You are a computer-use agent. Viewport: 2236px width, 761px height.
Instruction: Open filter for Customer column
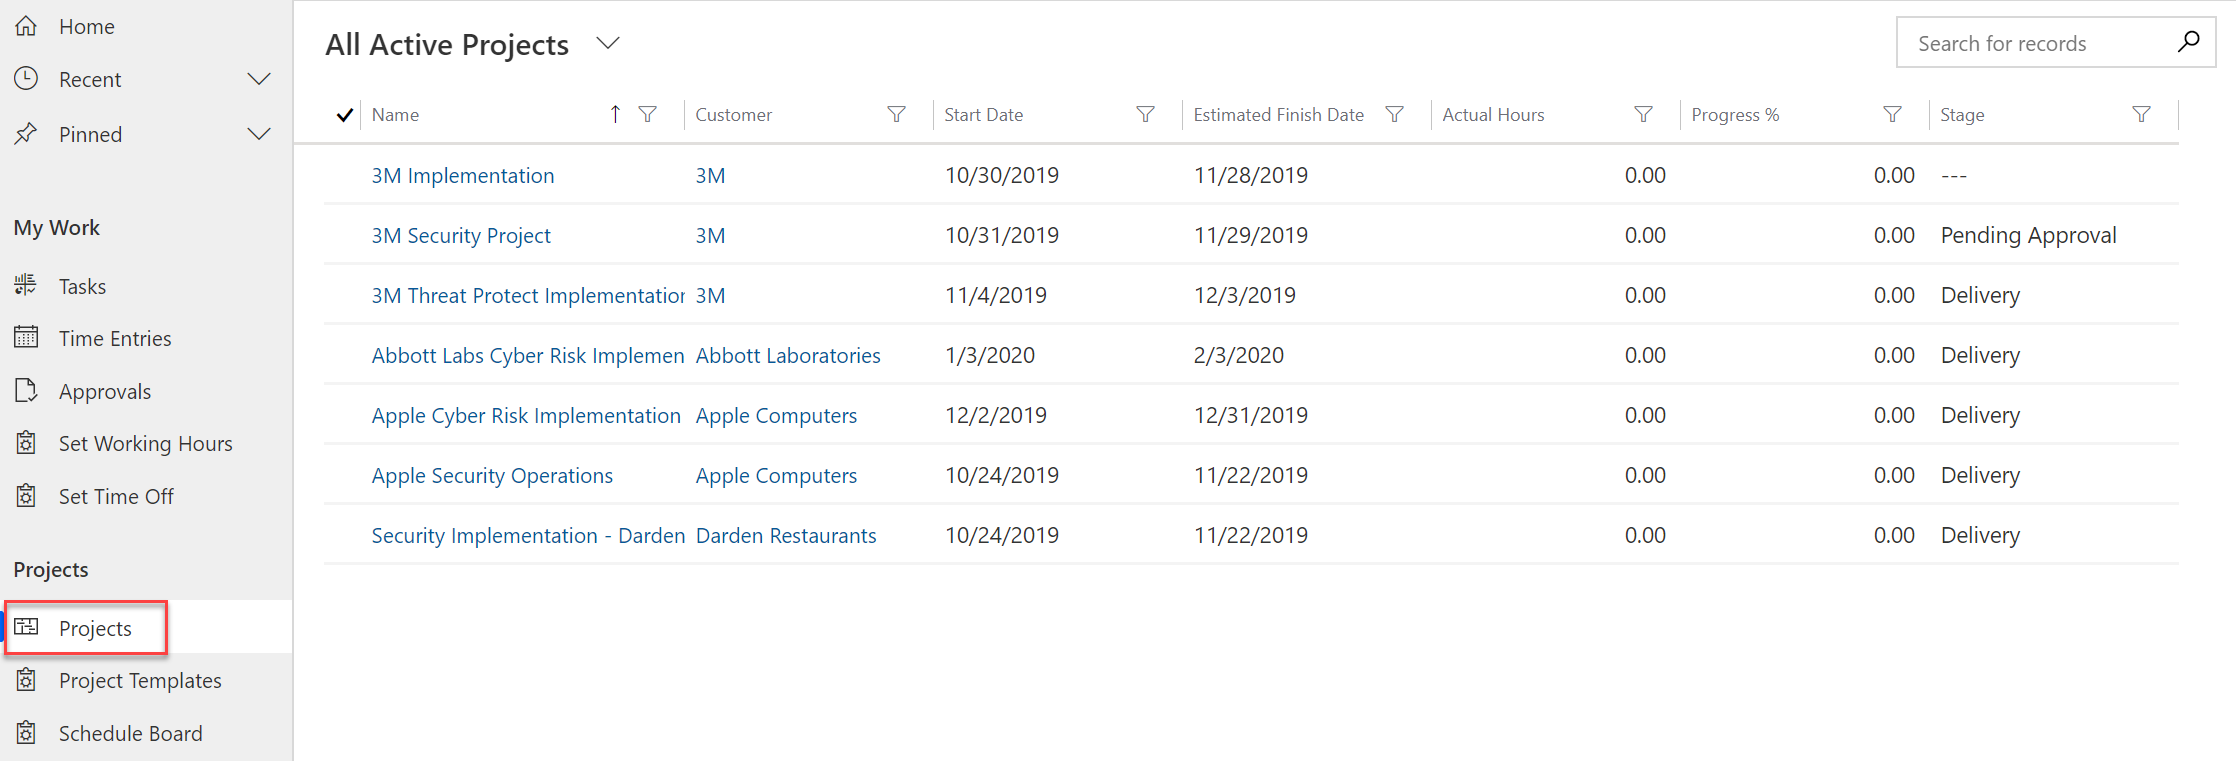click(x=897, y=114)
